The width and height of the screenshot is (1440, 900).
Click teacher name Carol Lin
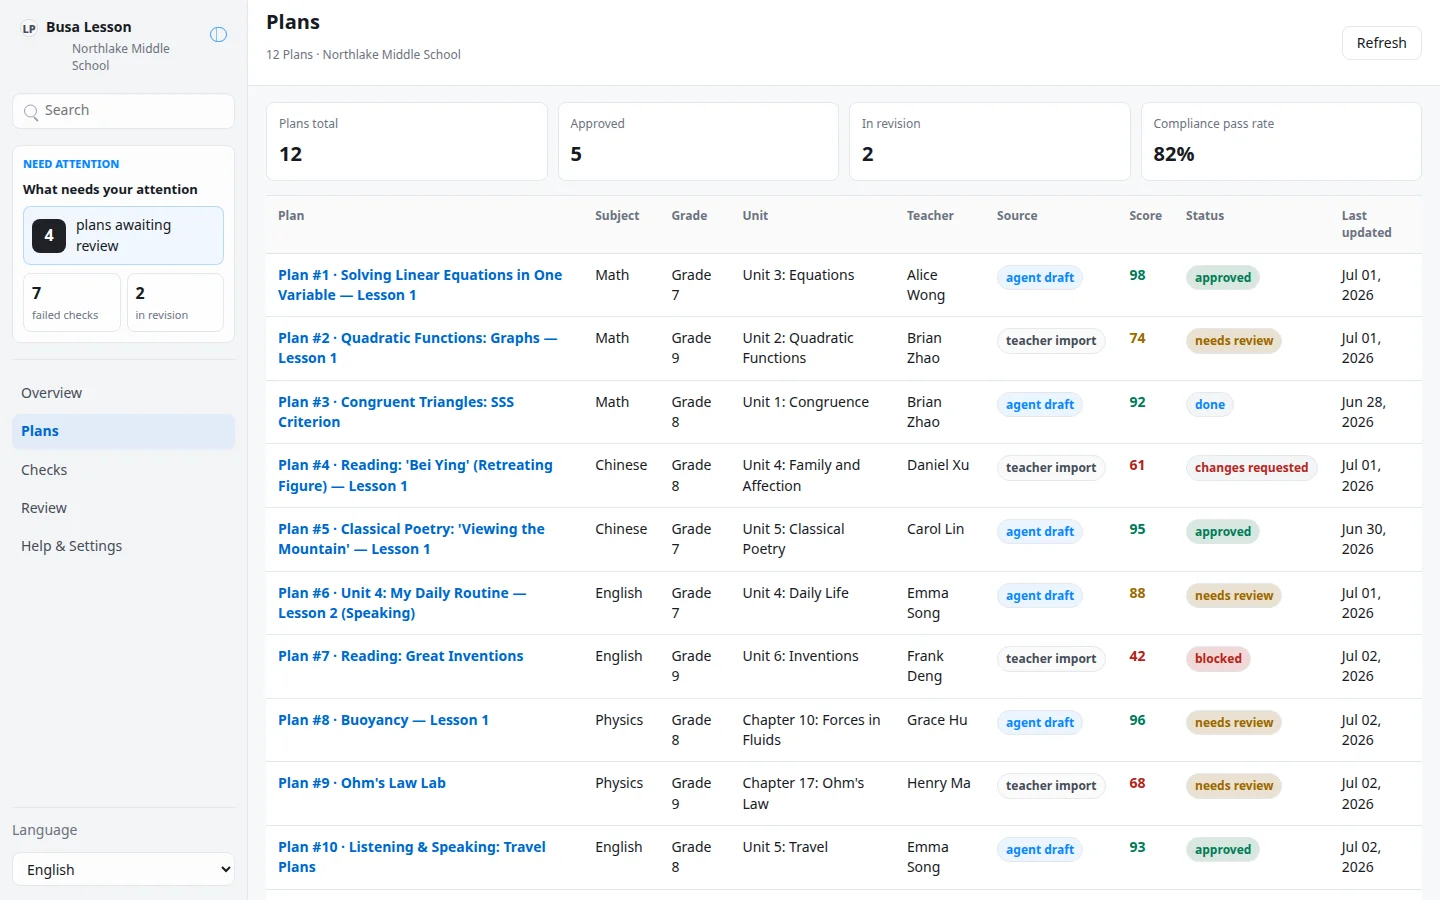click(x=935, y=529)
